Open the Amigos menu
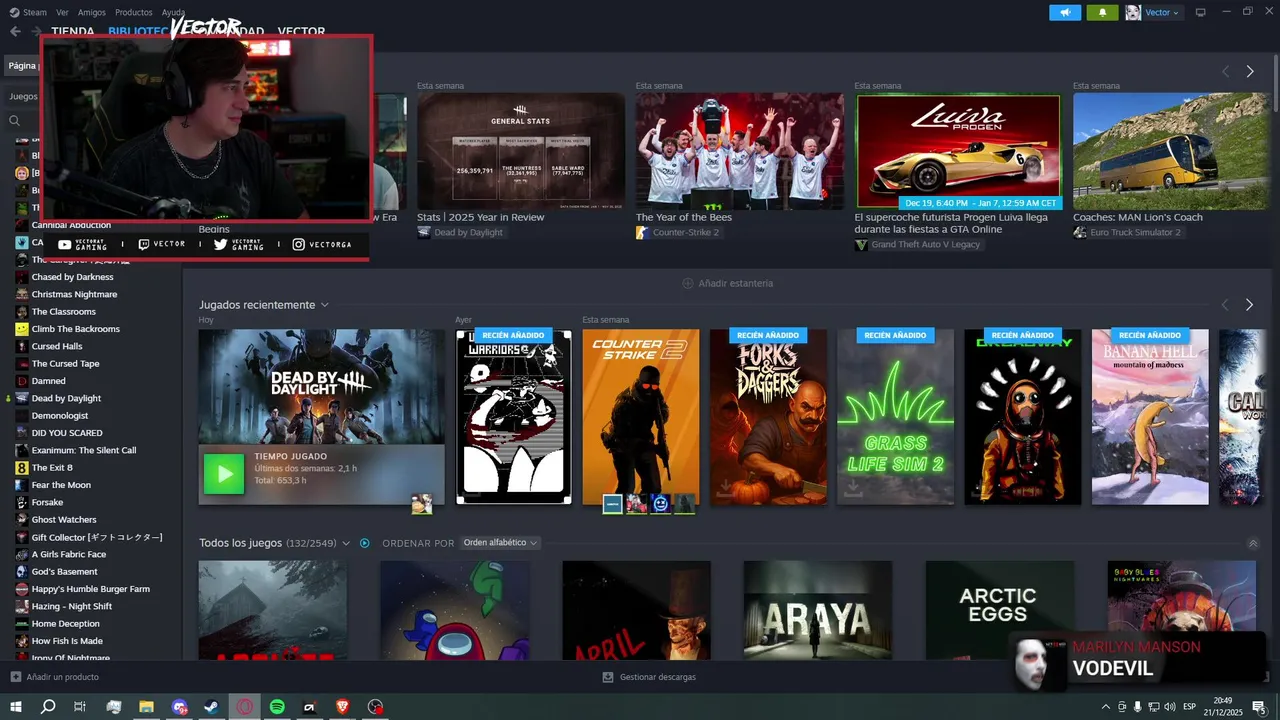Viewport: 1280px width, 720px height. [92, 12]
